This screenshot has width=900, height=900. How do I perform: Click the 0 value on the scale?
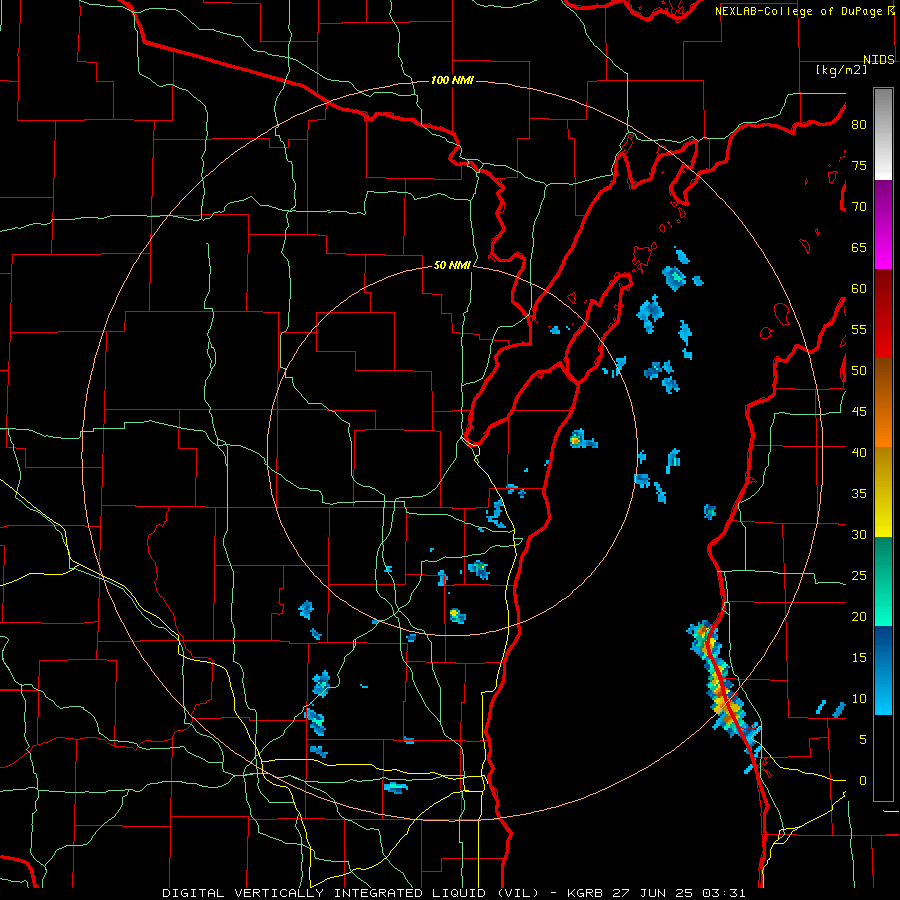point(863,781)
